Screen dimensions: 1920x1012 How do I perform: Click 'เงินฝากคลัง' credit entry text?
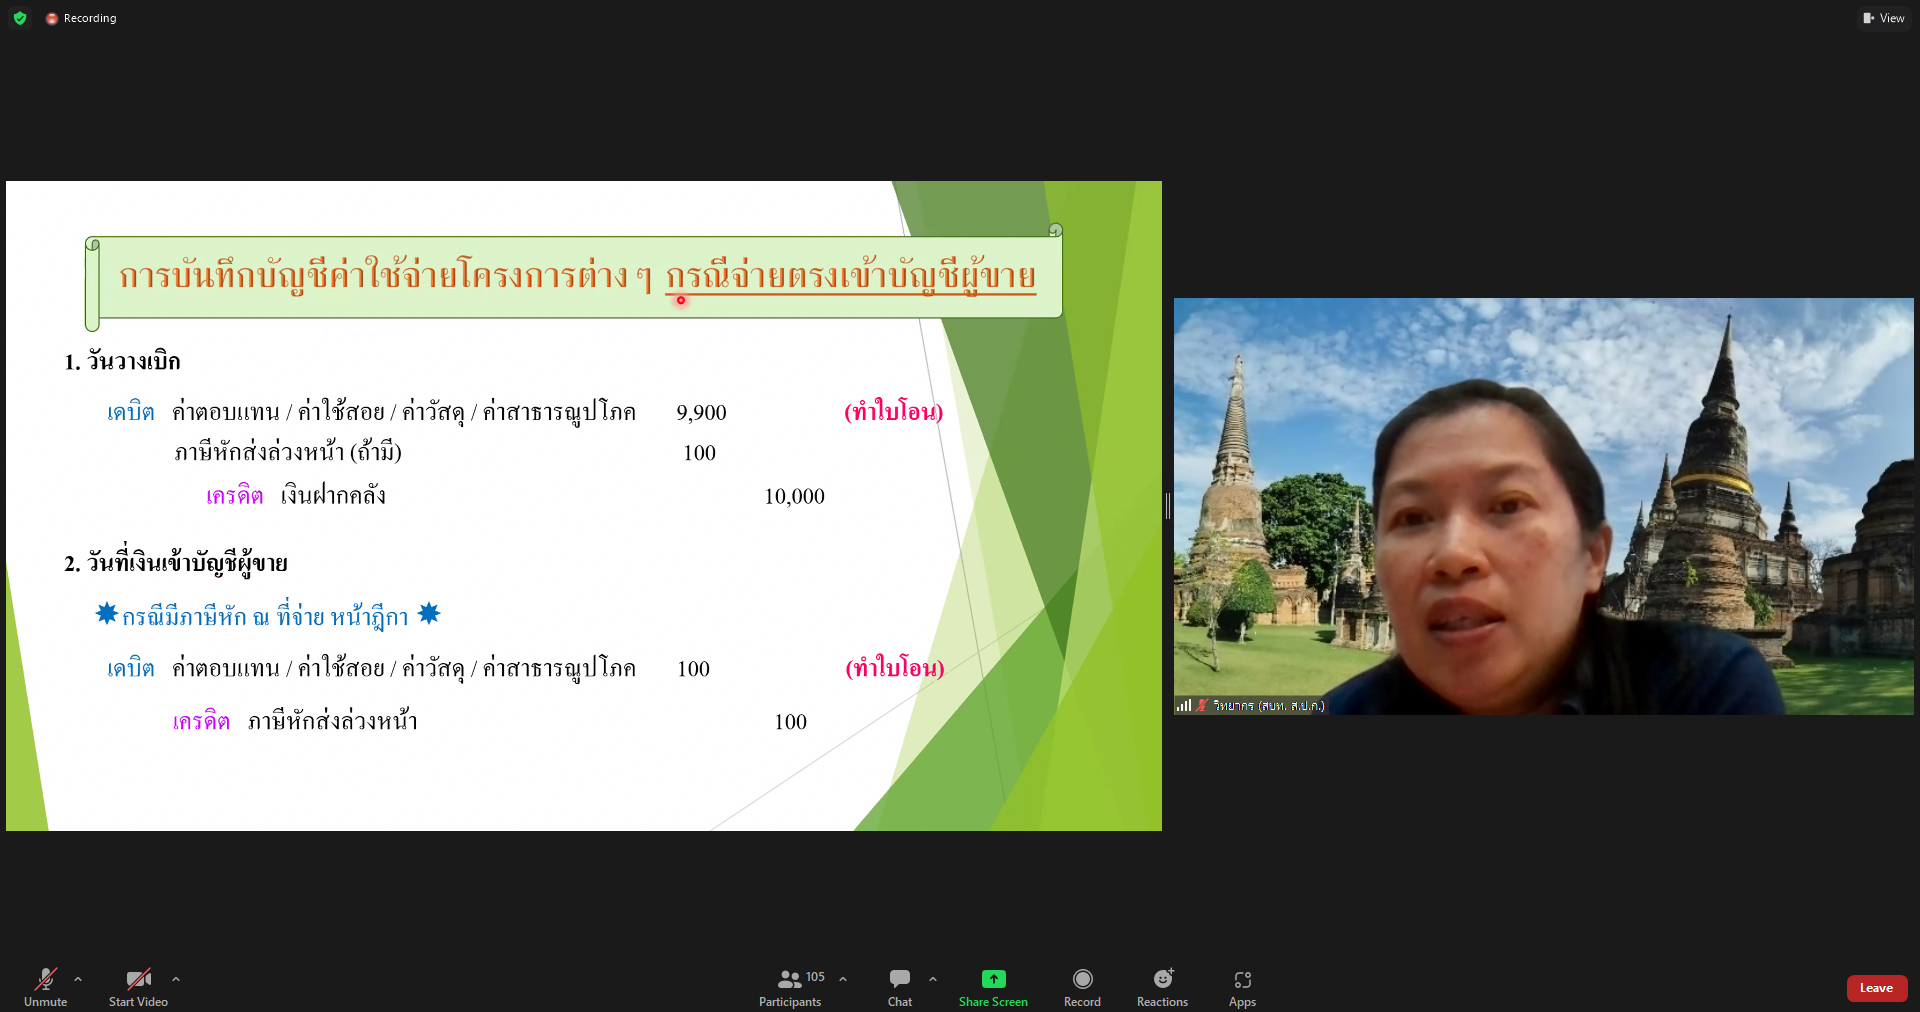(333, 495)
